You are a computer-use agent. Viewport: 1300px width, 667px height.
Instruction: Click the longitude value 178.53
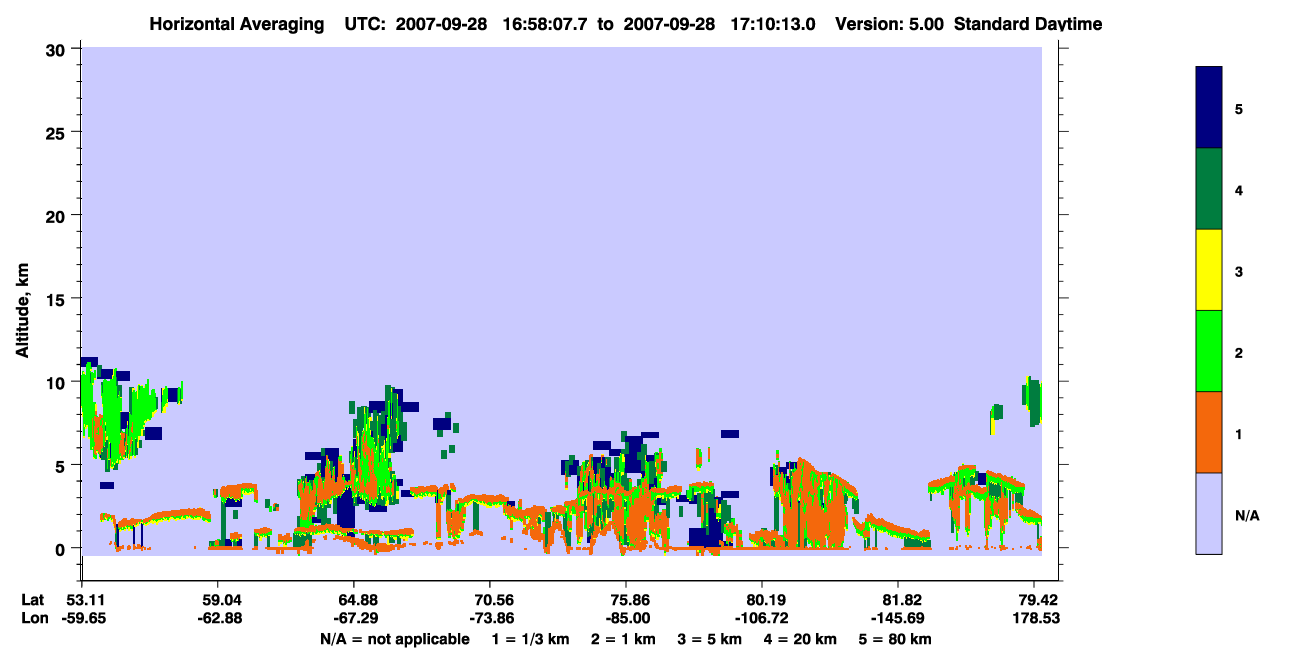[x=1034, y=618]
